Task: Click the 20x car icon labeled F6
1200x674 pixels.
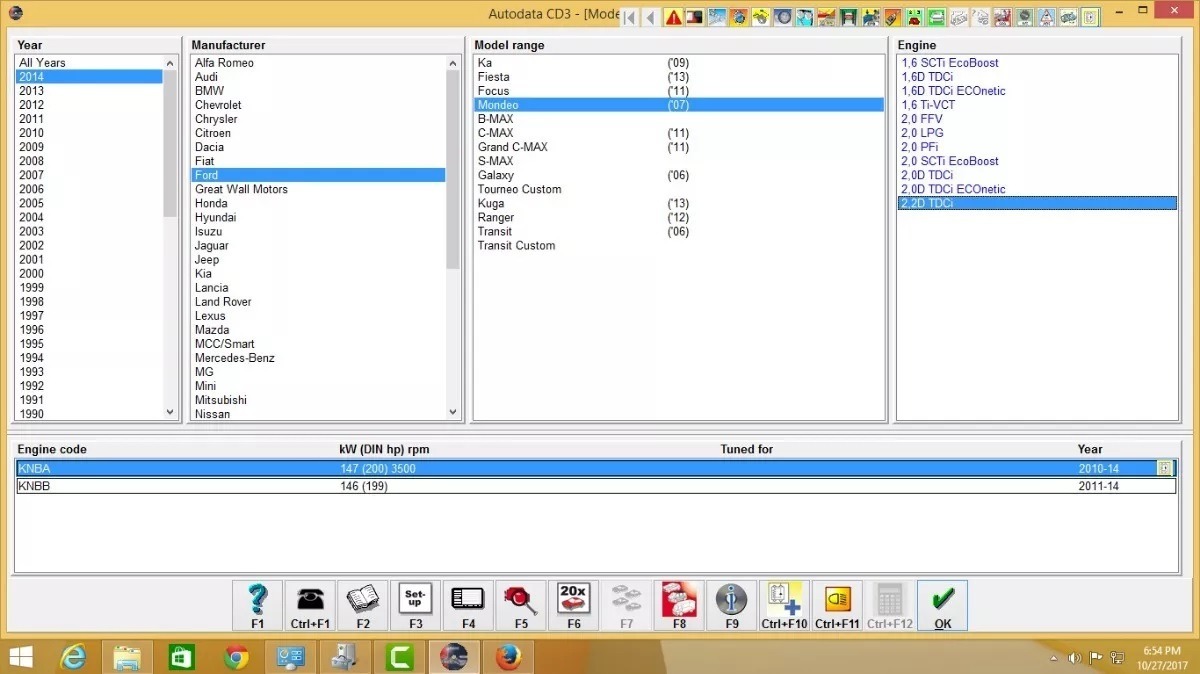Action: point(573,606)
